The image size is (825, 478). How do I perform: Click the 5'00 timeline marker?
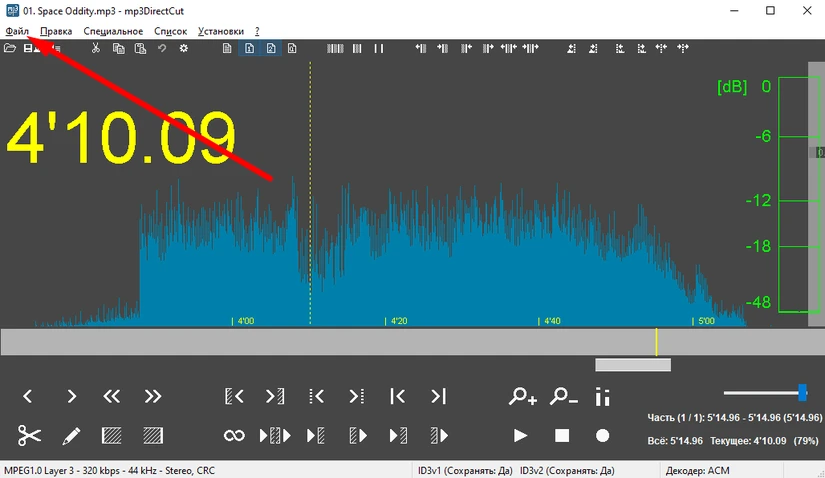click(703, 321)
